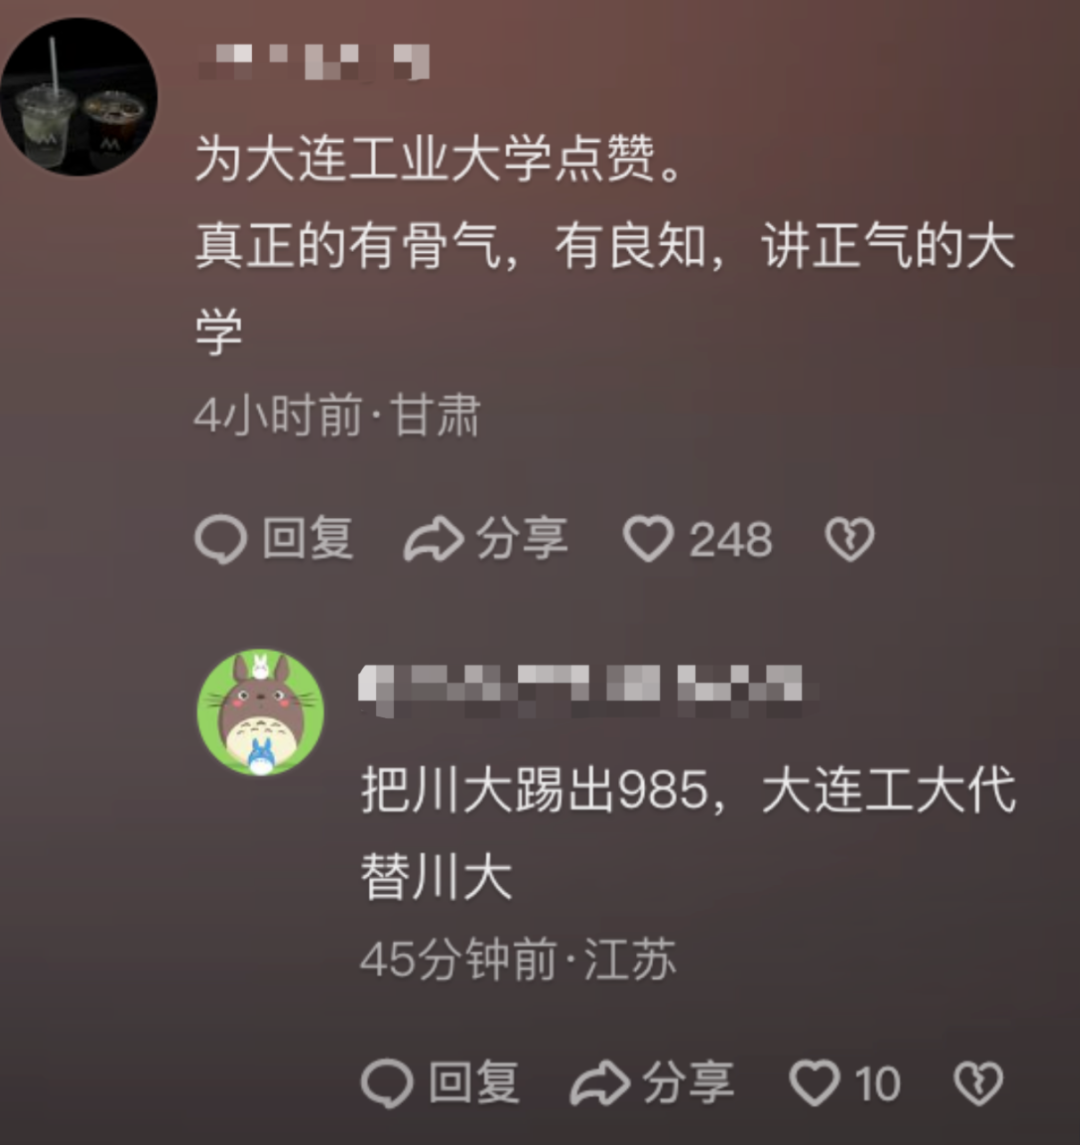Dislike the Gansu comment via broken heart
The height and width of the screenshot is (1145, 1080).
(849, 539)
